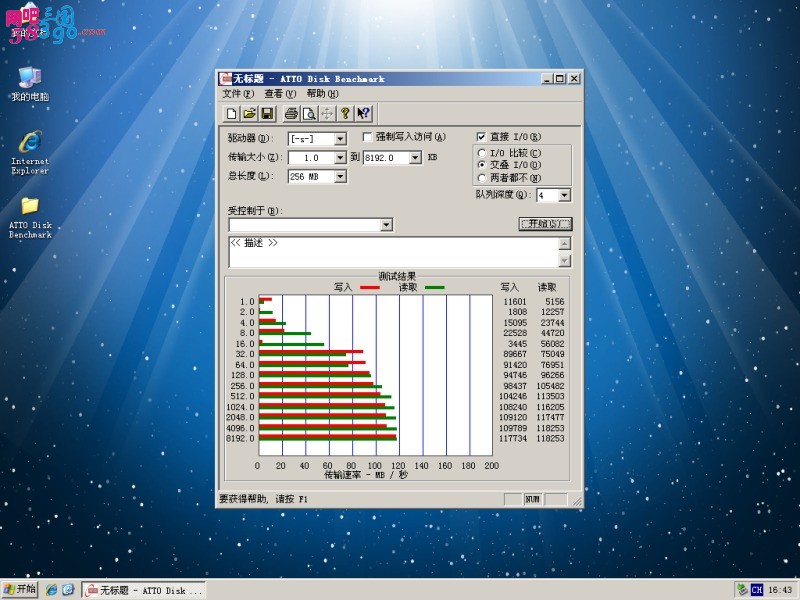800x600 pixels.
Task: Click the write value 3445 in results
Action: (x=517, y=344)
